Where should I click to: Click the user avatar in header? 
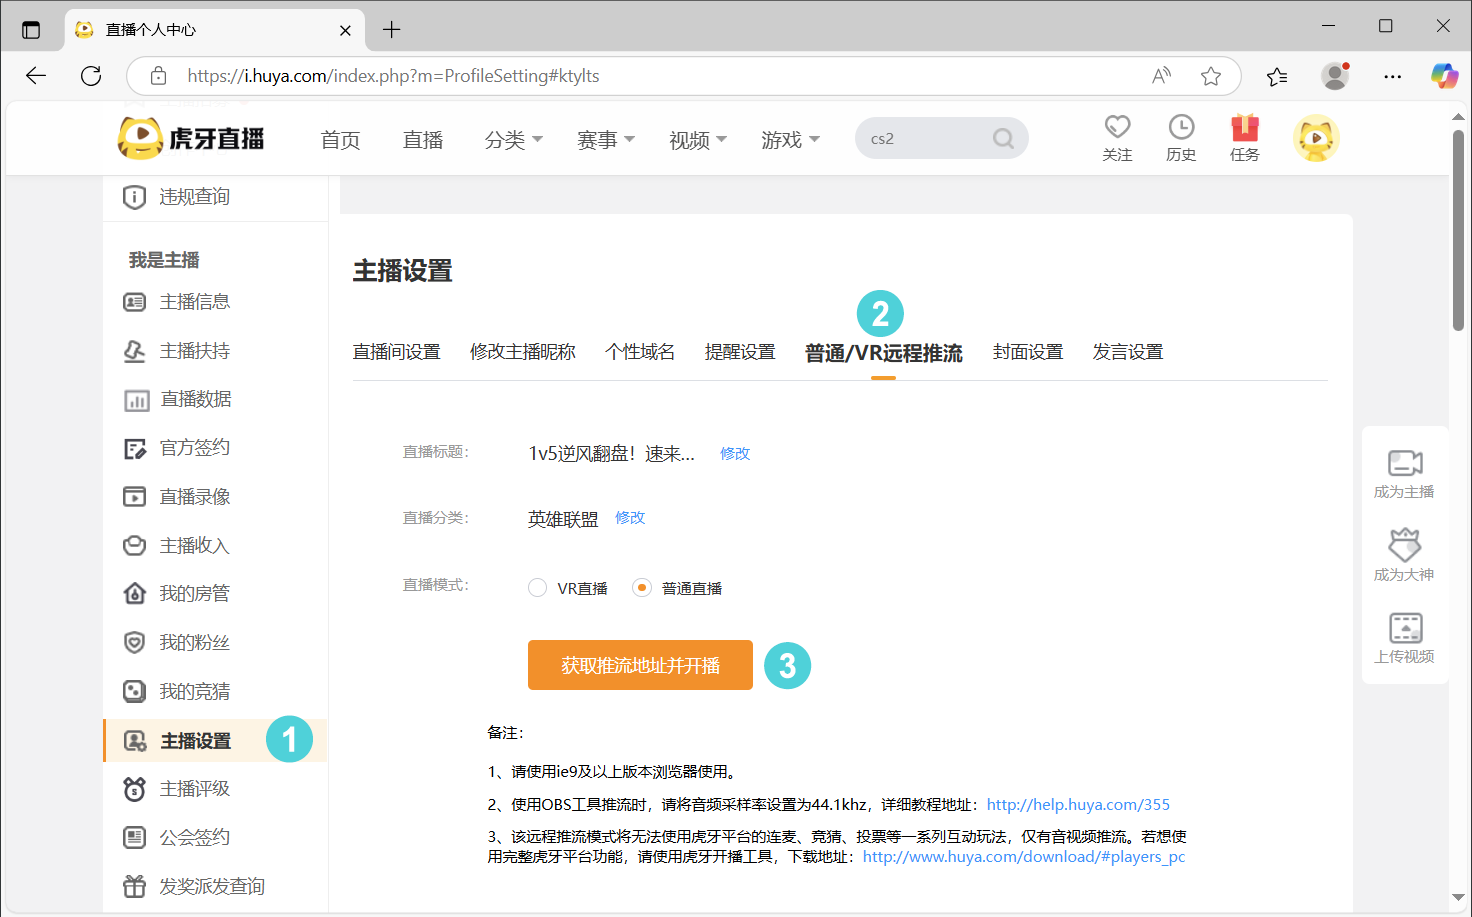point(1316,139)
